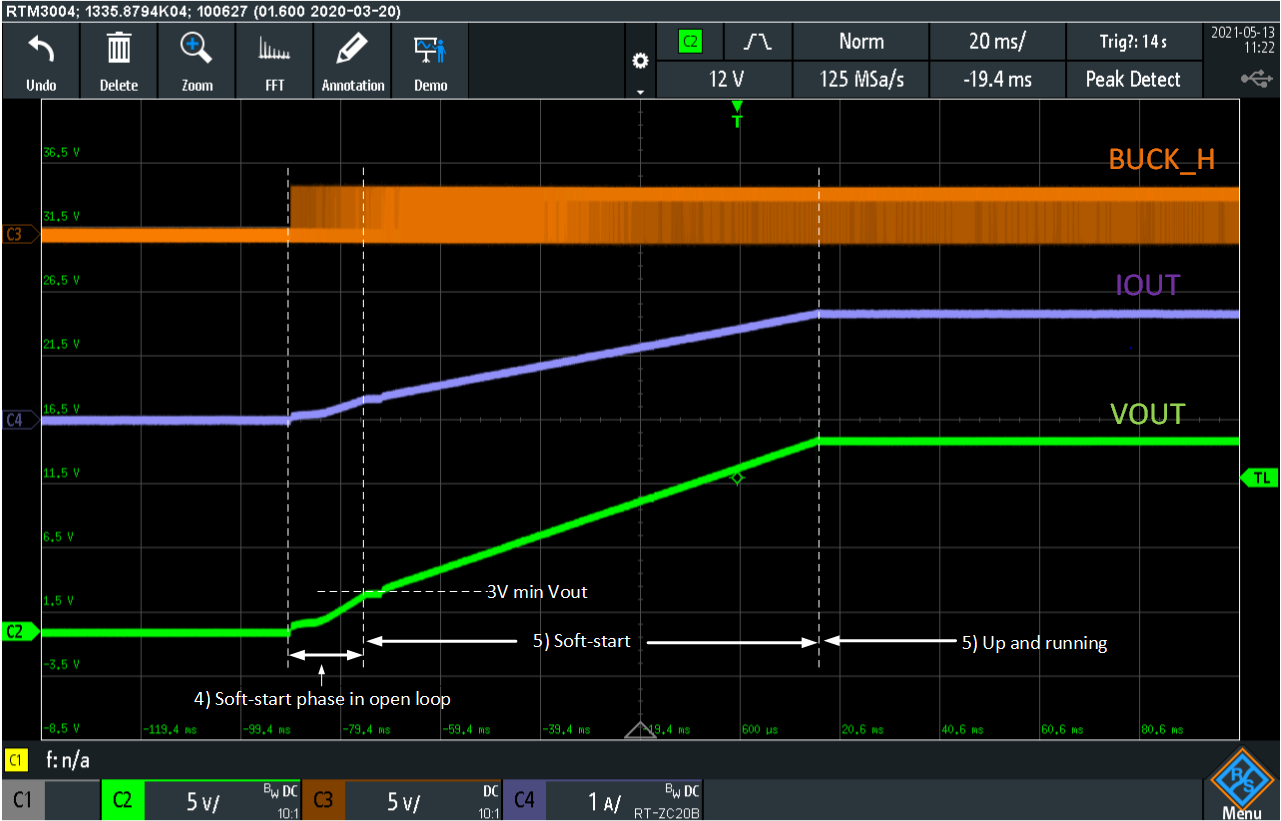
Task: Select the purple C4 channel marker
Action: 20,420
